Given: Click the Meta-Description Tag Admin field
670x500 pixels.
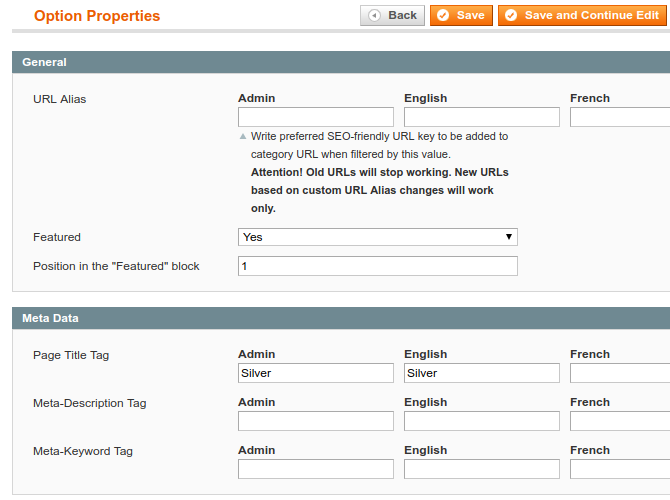Looking at the screenshot, I should 316,421.
